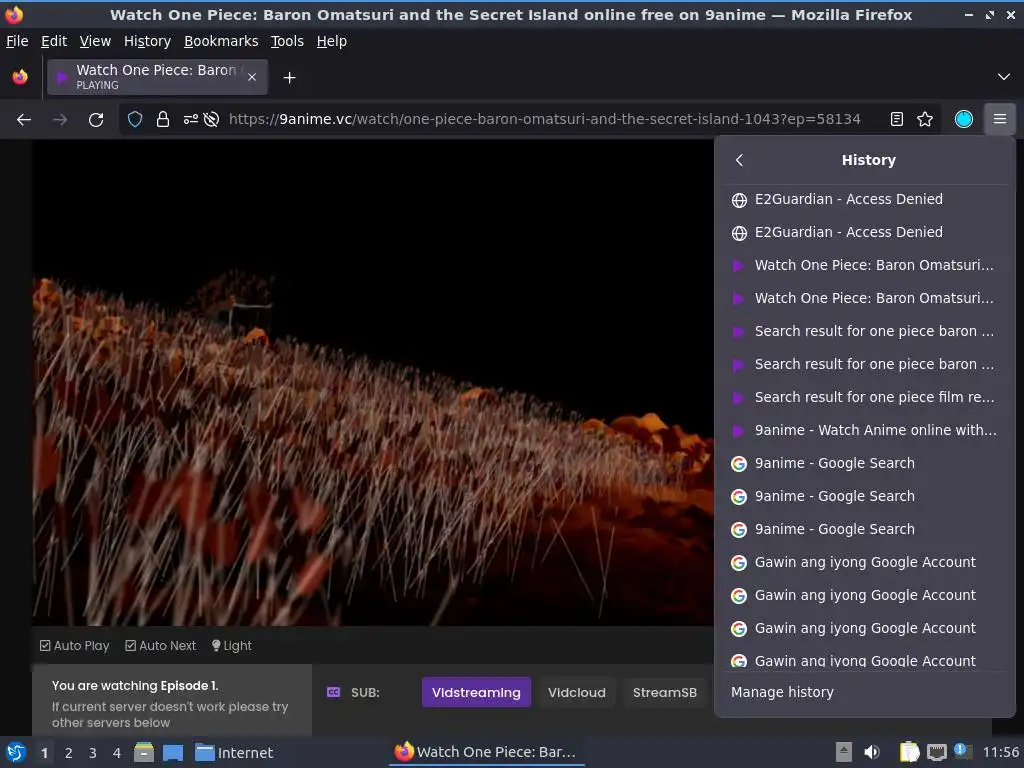Viewport: 1024px width, 768px height.
Task: Open second Watch One Piece: Baron Omatsuri history entry
Action: (x=865, y=298)
